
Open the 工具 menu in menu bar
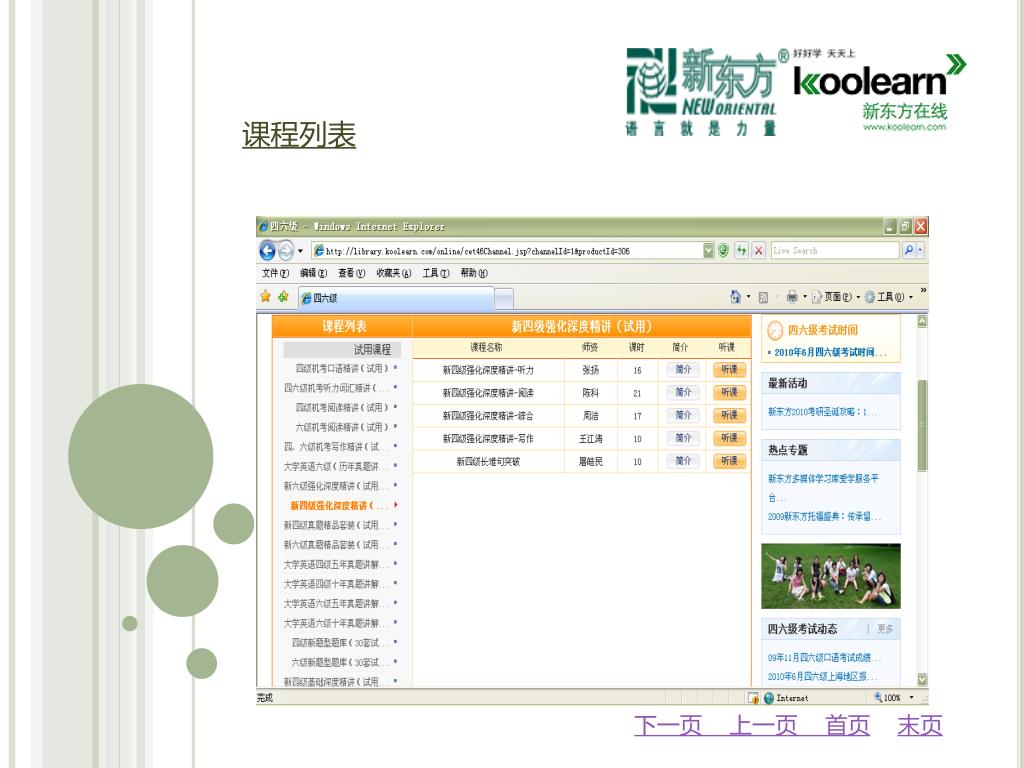pos(436,273)
